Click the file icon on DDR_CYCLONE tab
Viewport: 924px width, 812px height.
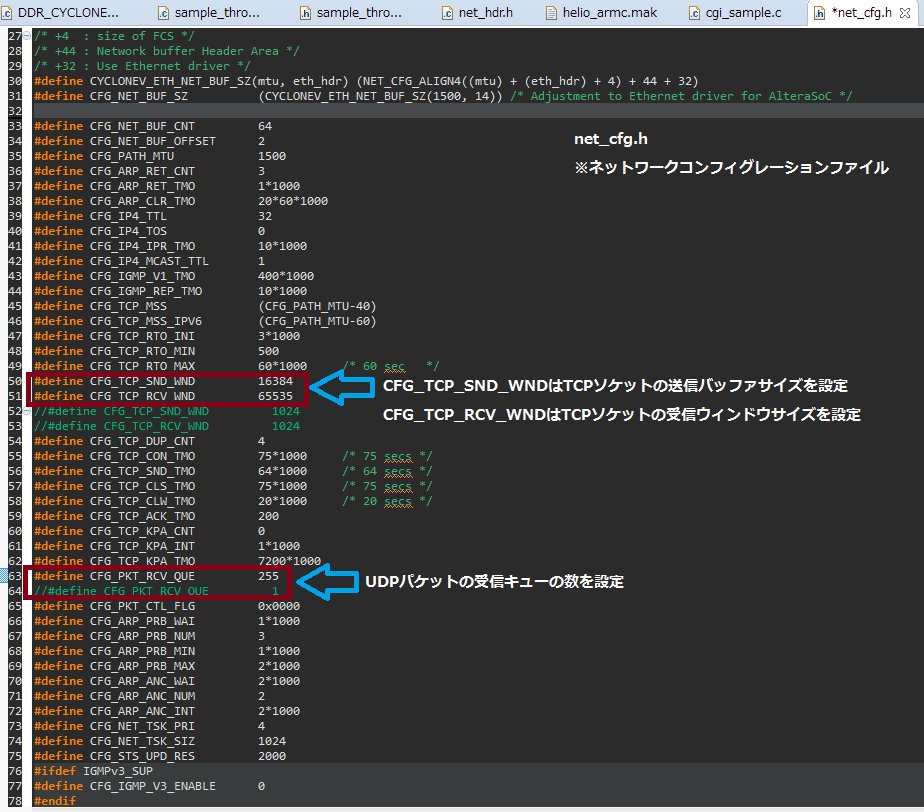click(9, 13)
